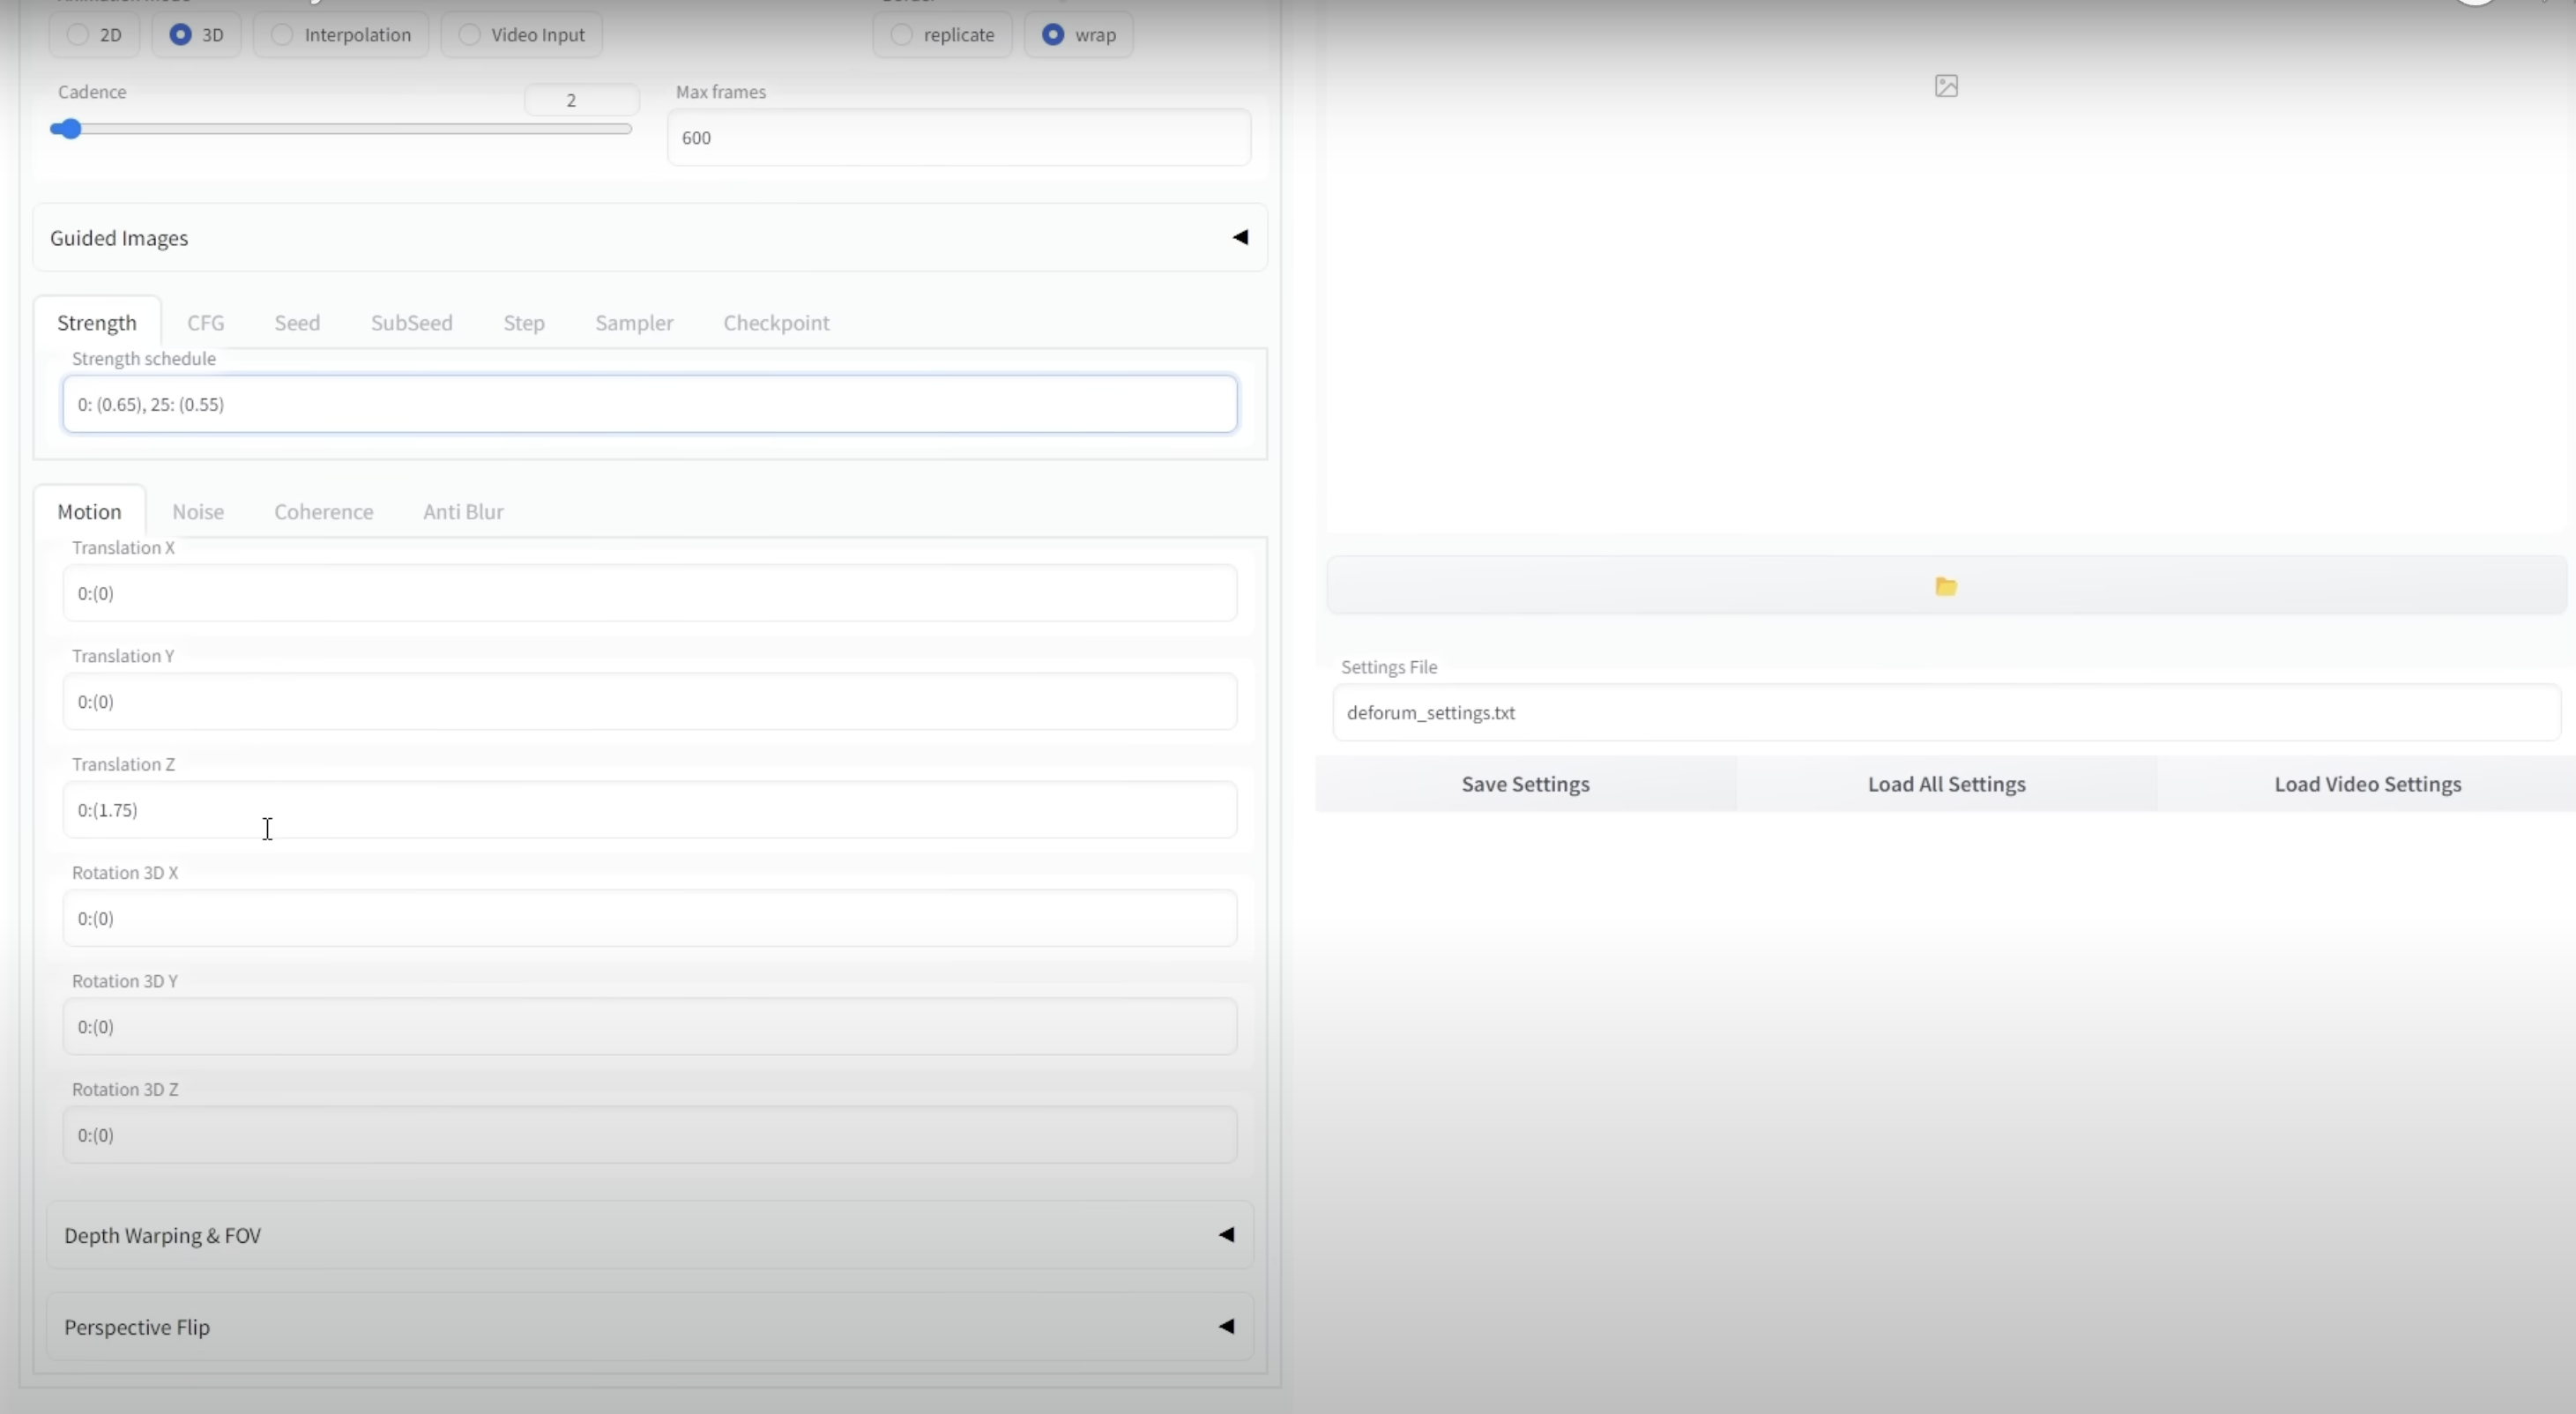Switch to the CFG tab
Screen dimensions: 2576x1414
(x=206, y=323)
